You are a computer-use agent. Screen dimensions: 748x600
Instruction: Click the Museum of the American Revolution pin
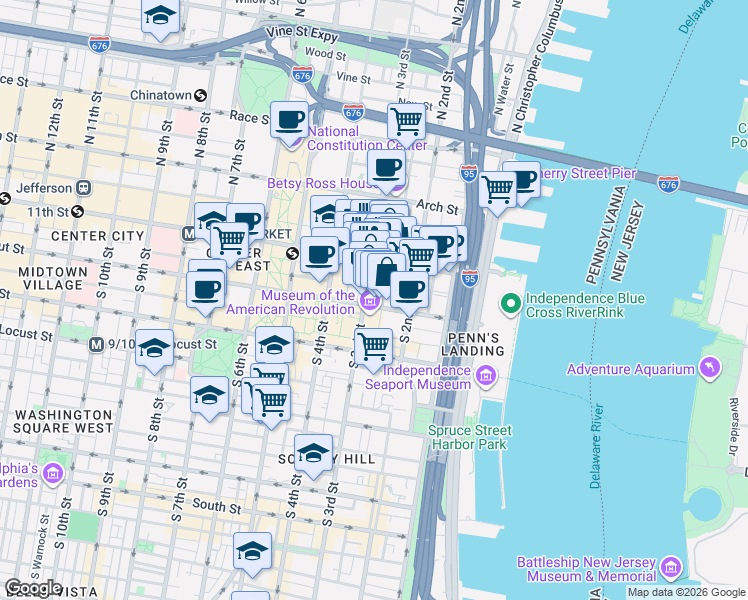coord(370,303)
